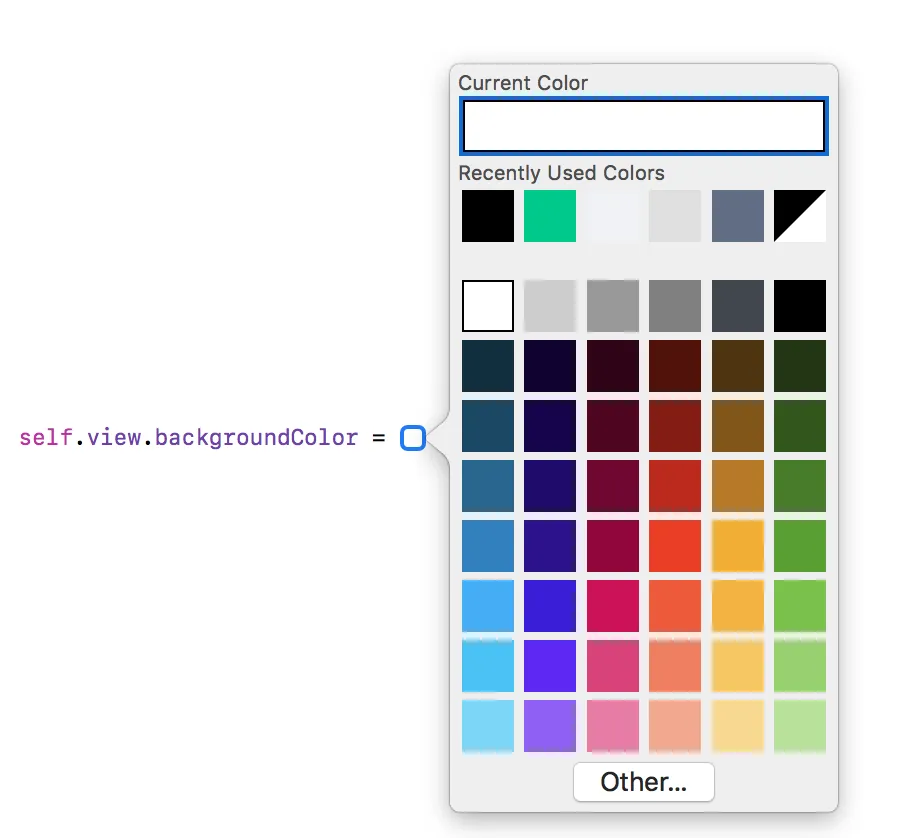
Task: Select the lavender purple swatch in bottom row
Action: tap(550, 726)
